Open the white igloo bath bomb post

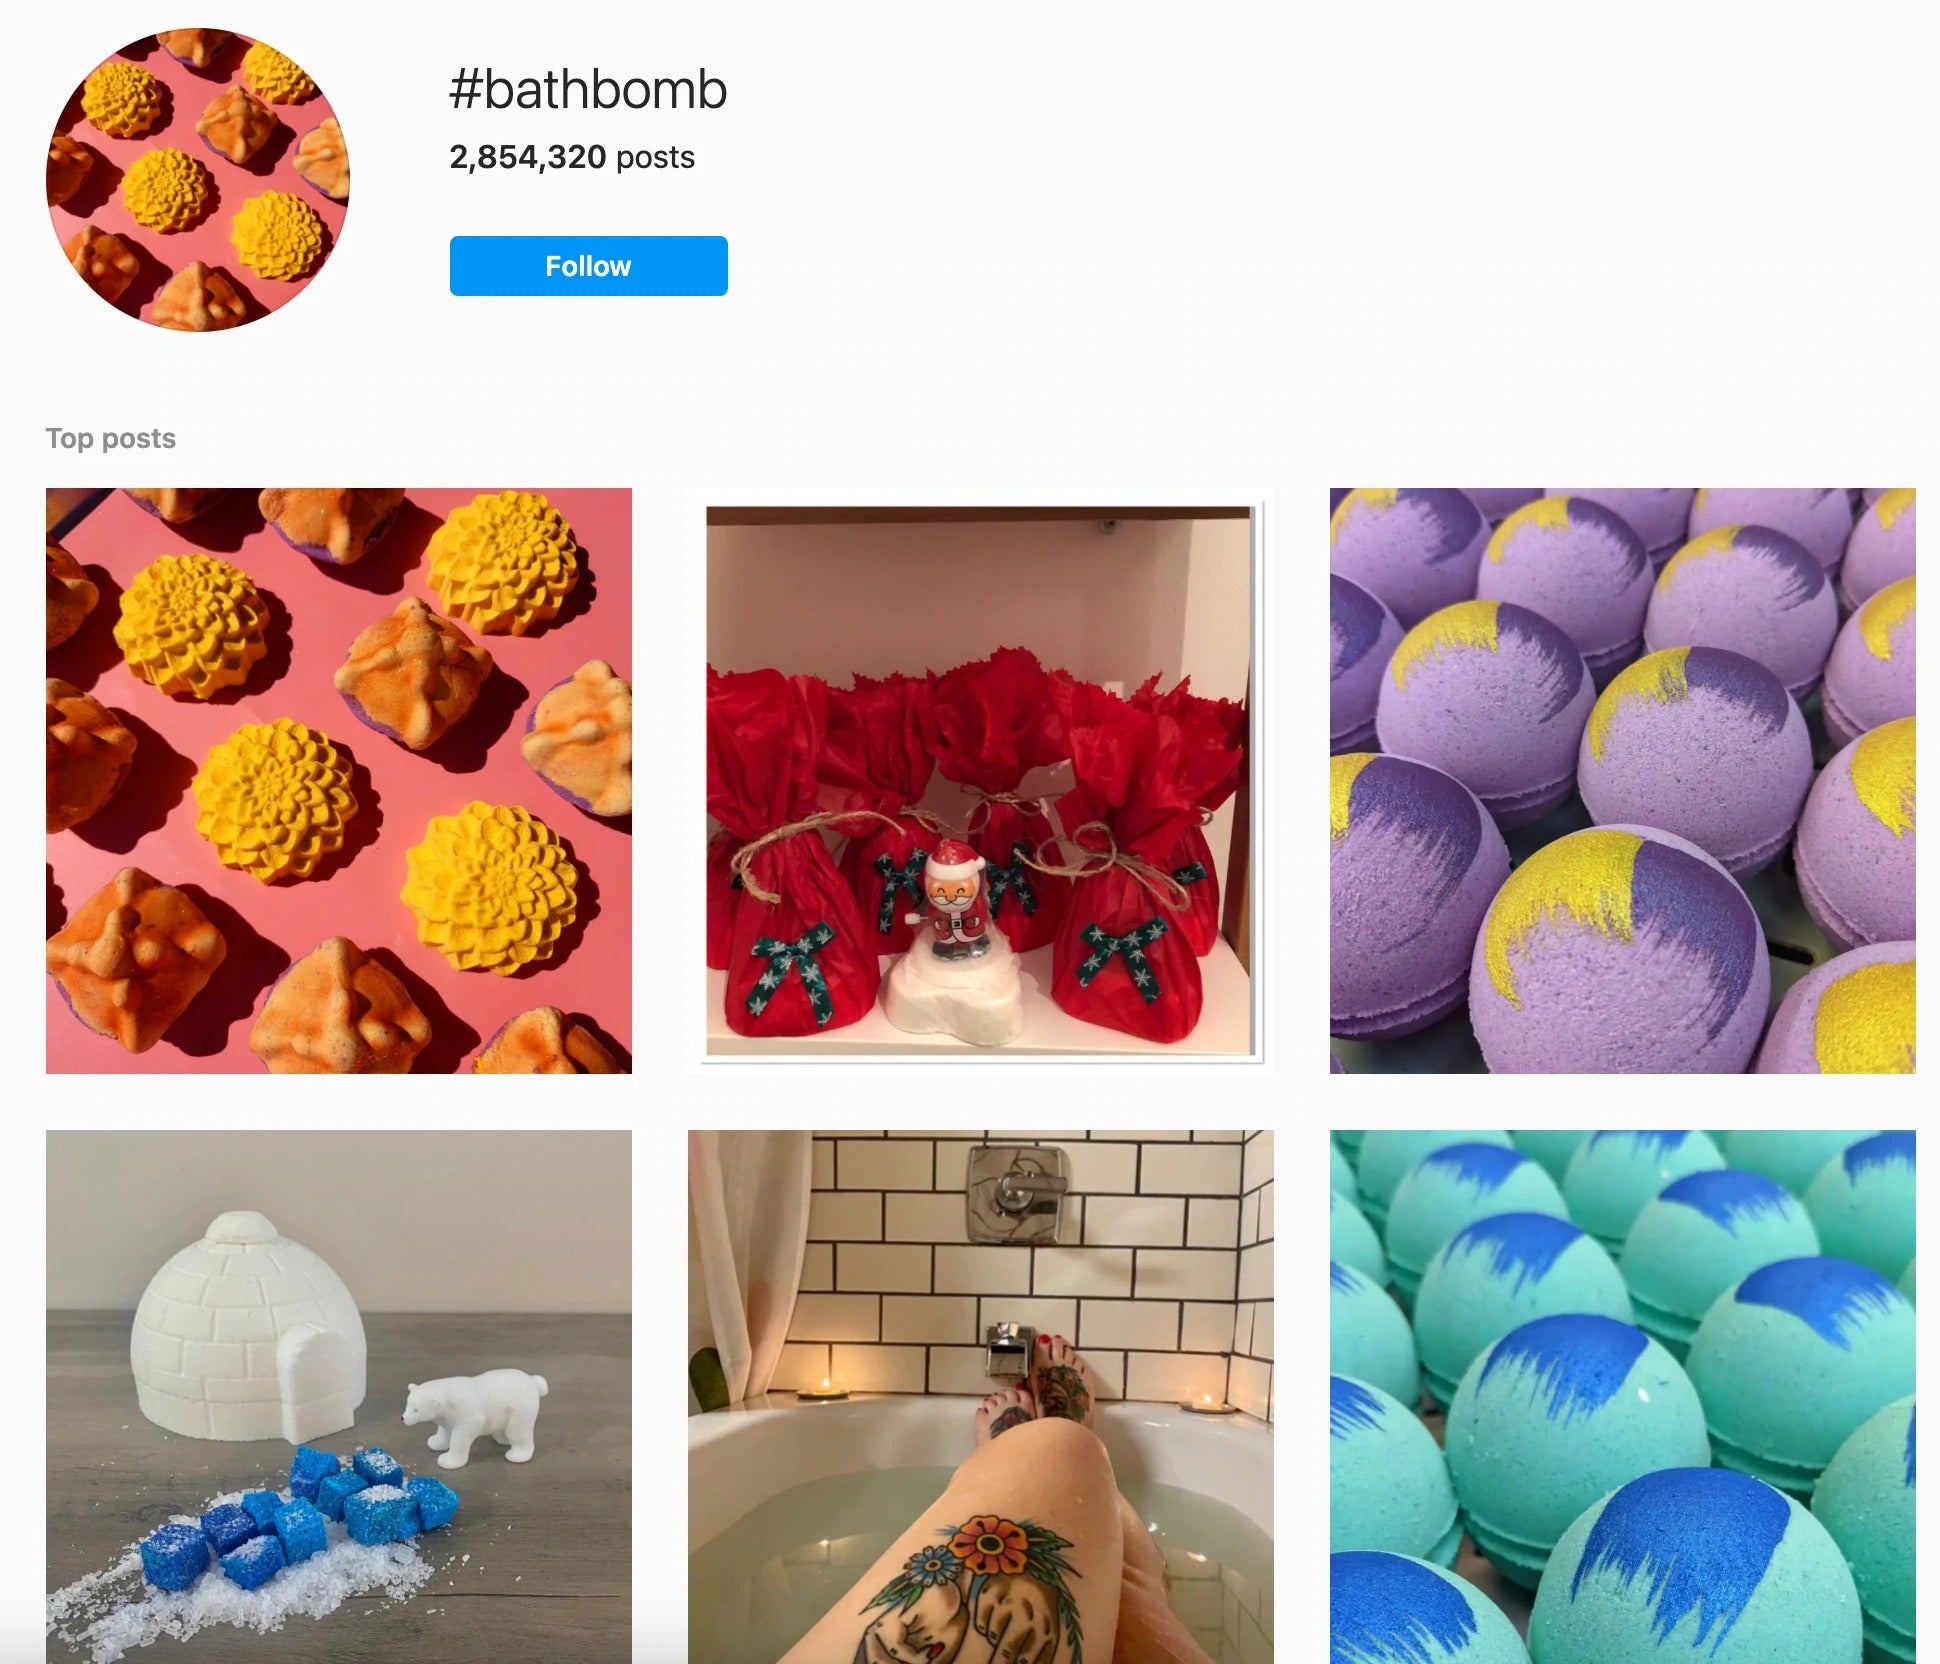click(339, 1397)
